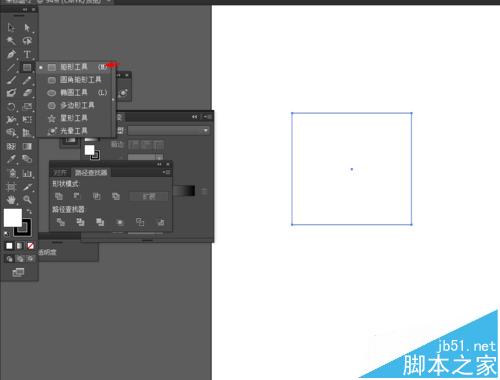Choose 矩形工具 (M) from the flyout
The height and width of the screenshot is (380, 500).
coord(75,67)
